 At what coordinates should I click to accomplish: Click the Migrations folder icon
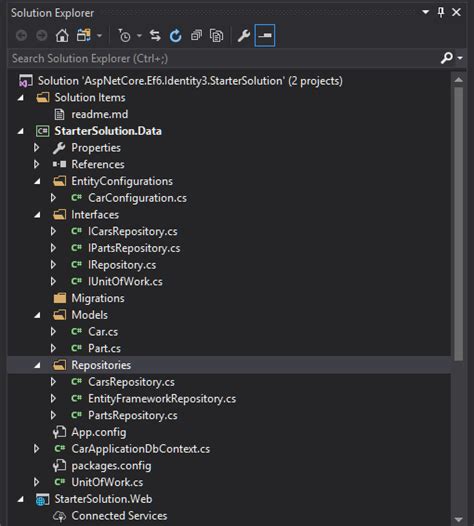pos(60,298)
